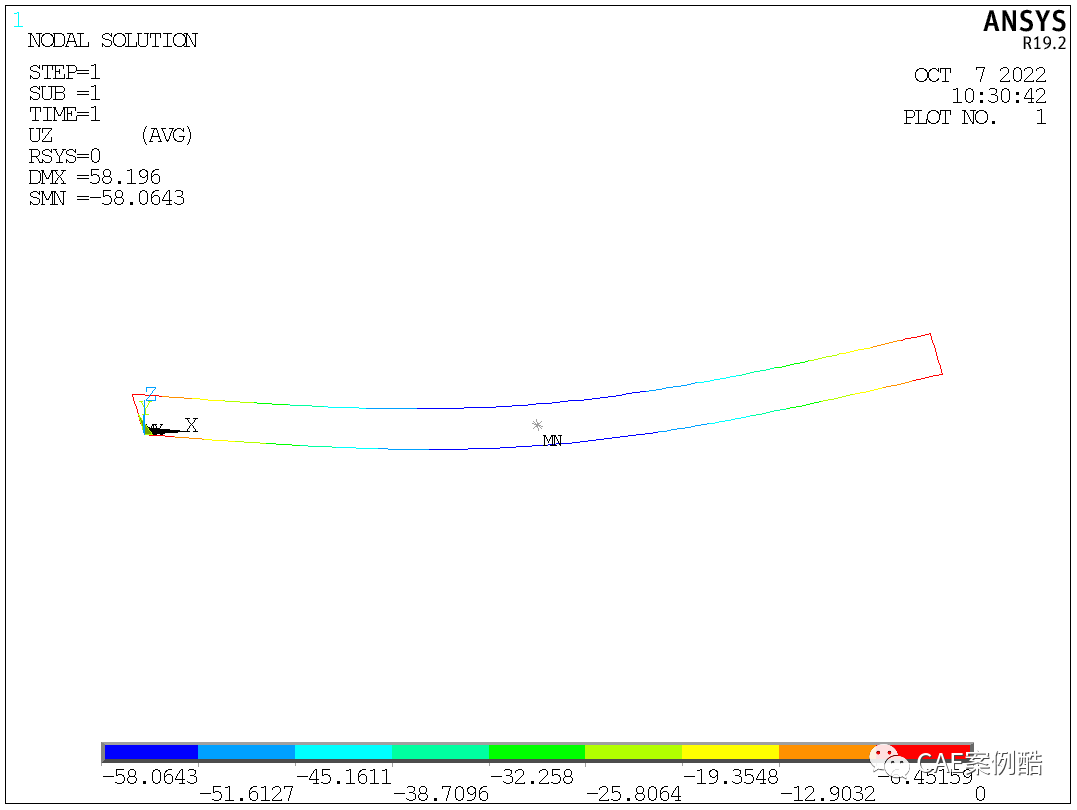Click legend value -32.258
The image size is (1077, 810).
(x=532, y=777)
